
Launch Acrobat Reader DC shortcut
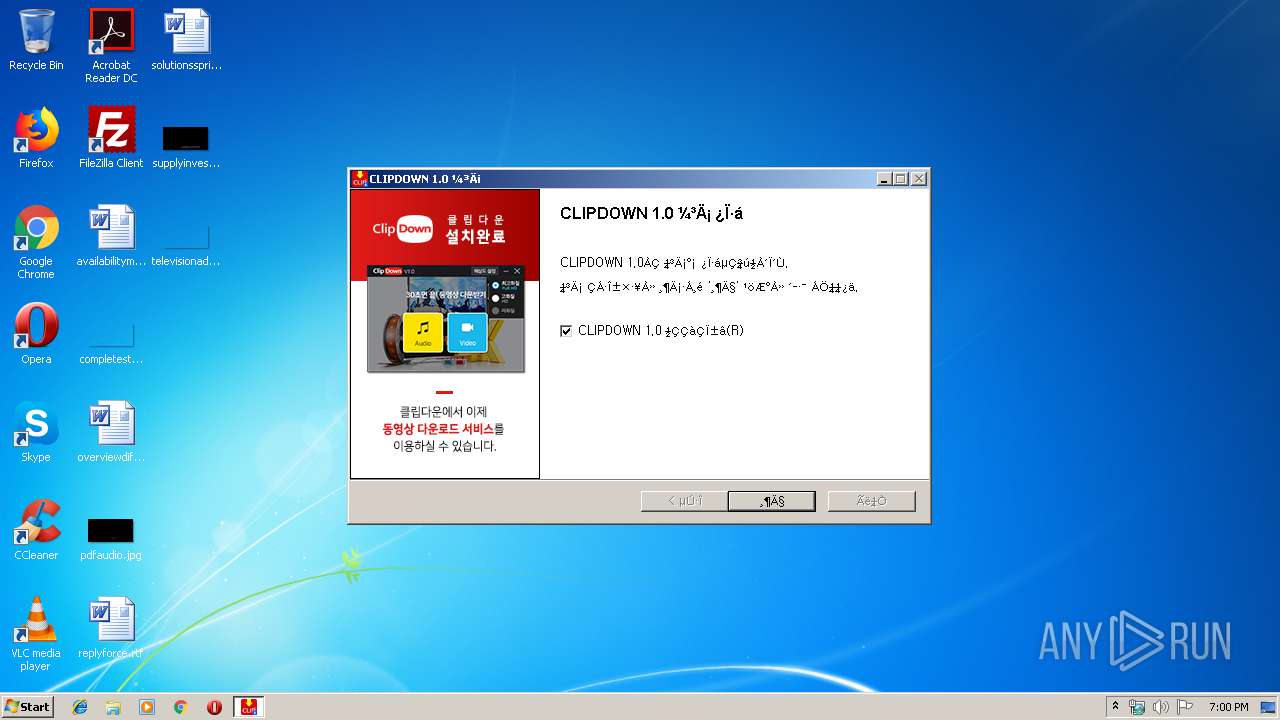click(111, 46)
